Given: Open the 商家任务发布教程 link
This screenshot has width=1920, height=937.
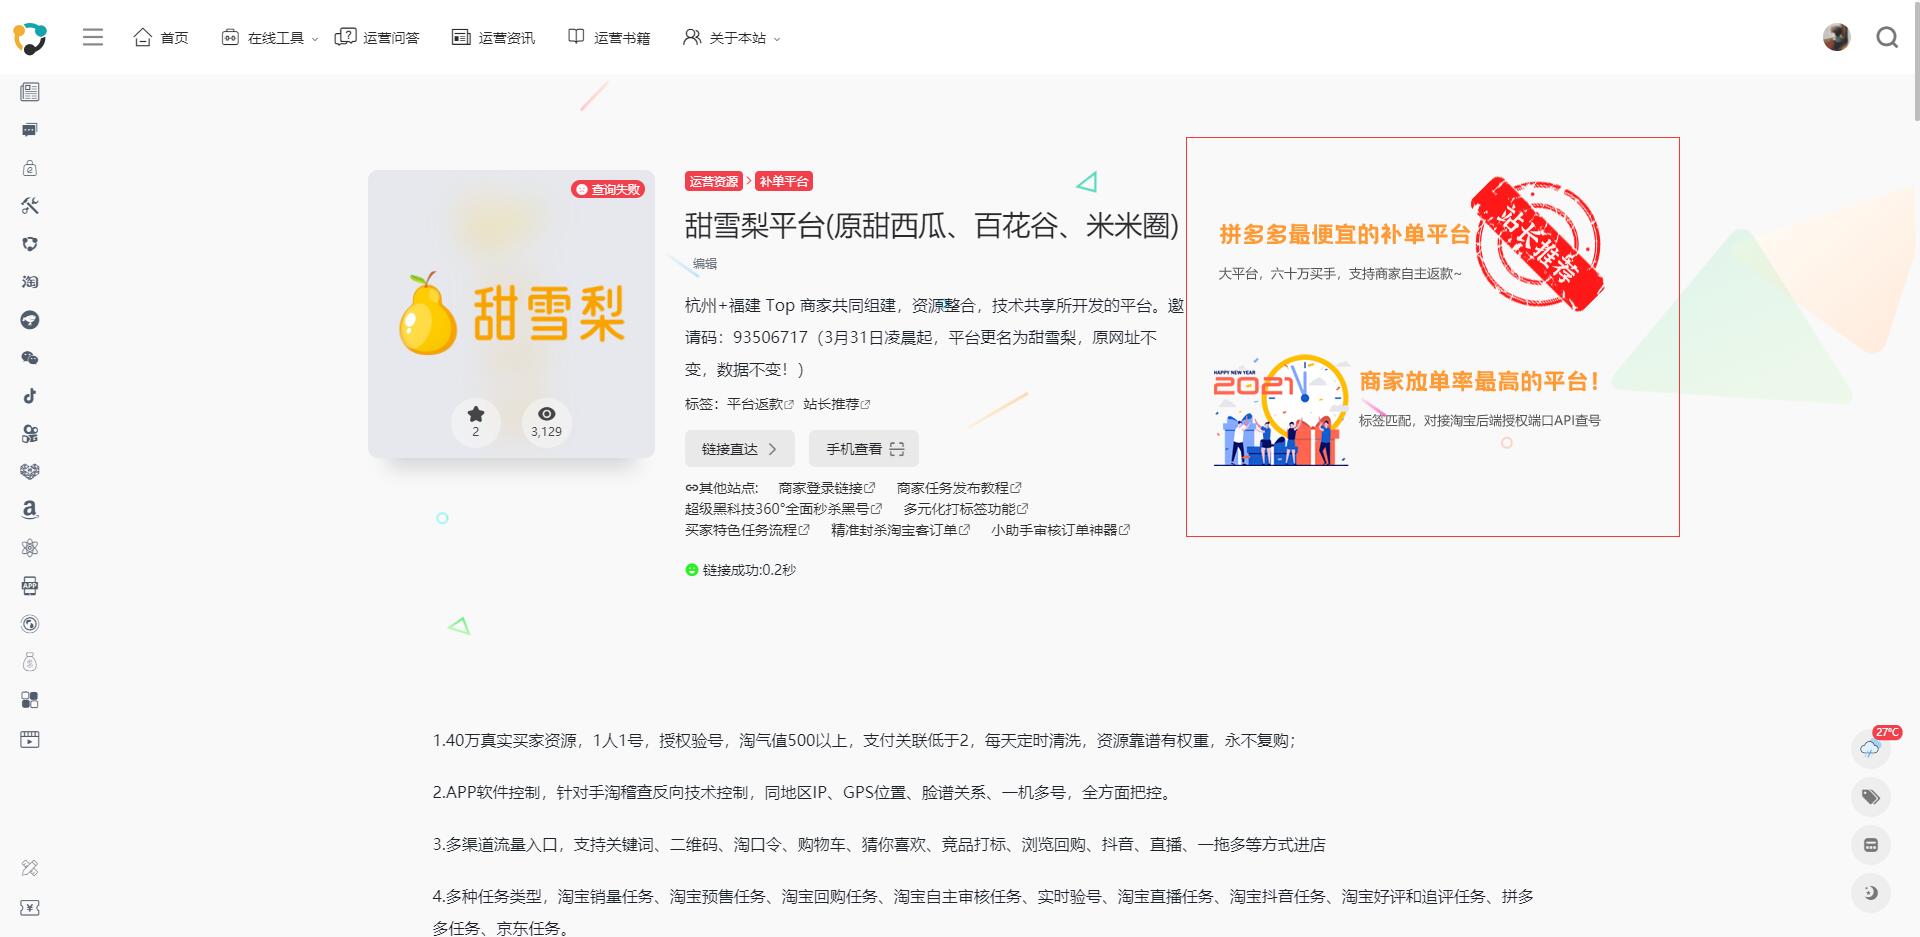Looking at the screenshot, I should pyautogui.click(x=959, y=488).
